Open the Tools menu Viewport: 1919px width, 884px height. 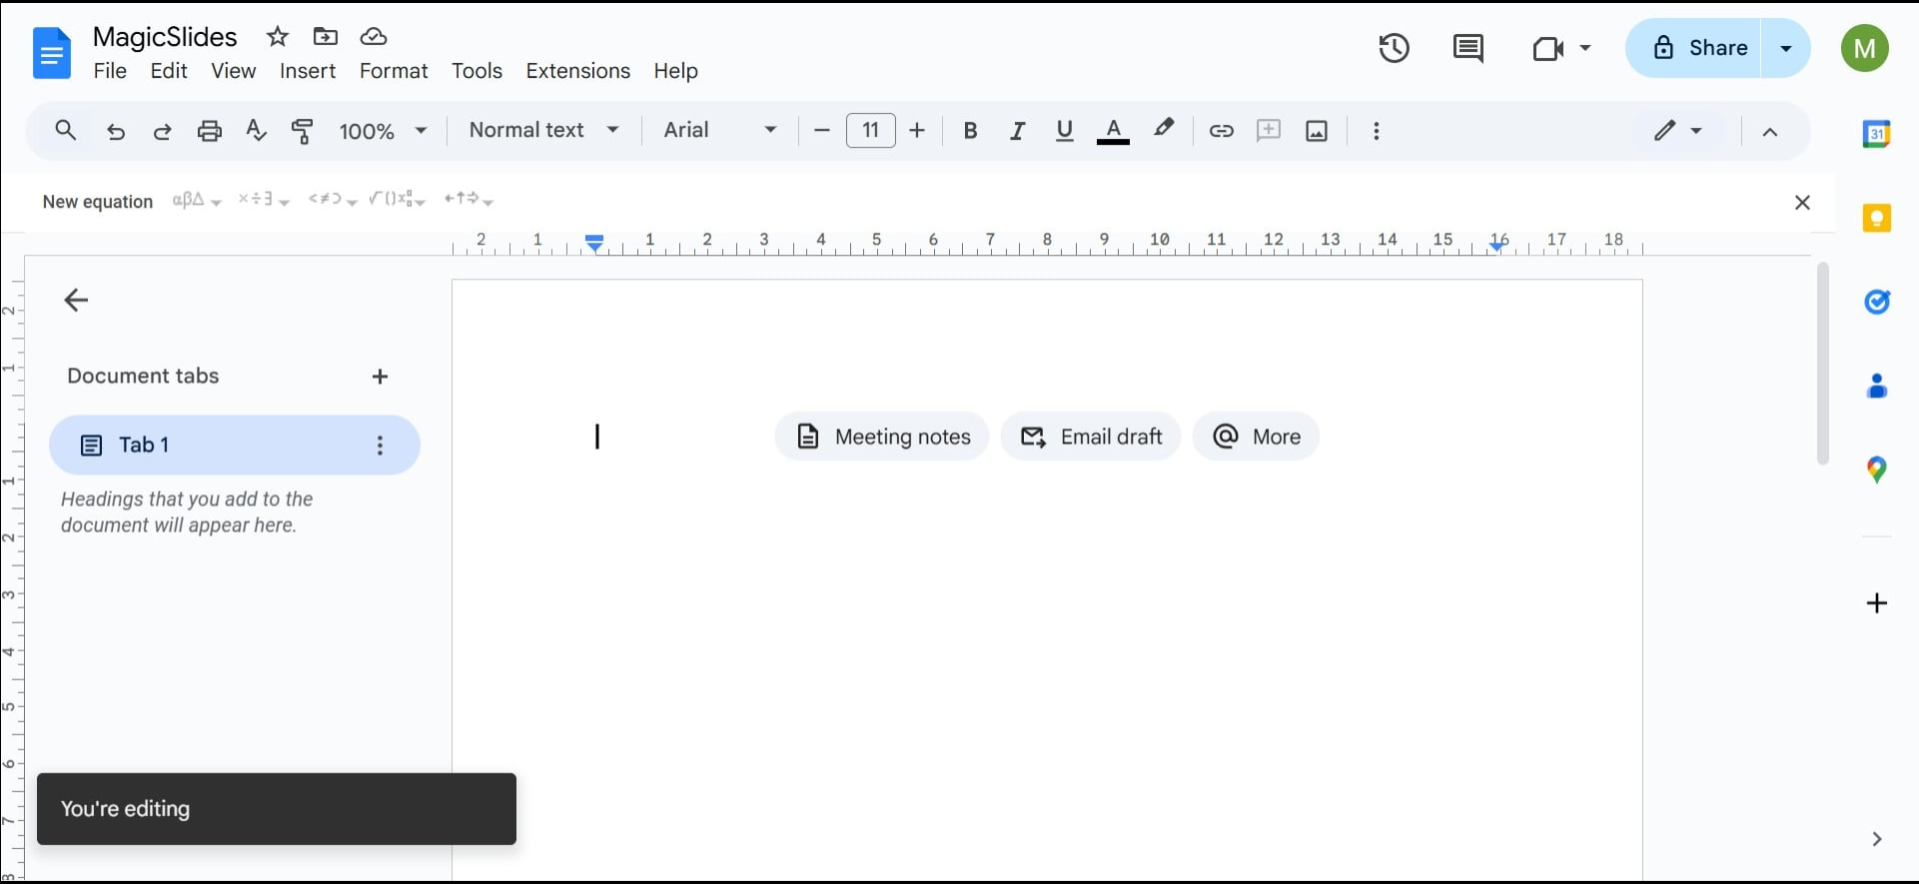pos(477,71)
